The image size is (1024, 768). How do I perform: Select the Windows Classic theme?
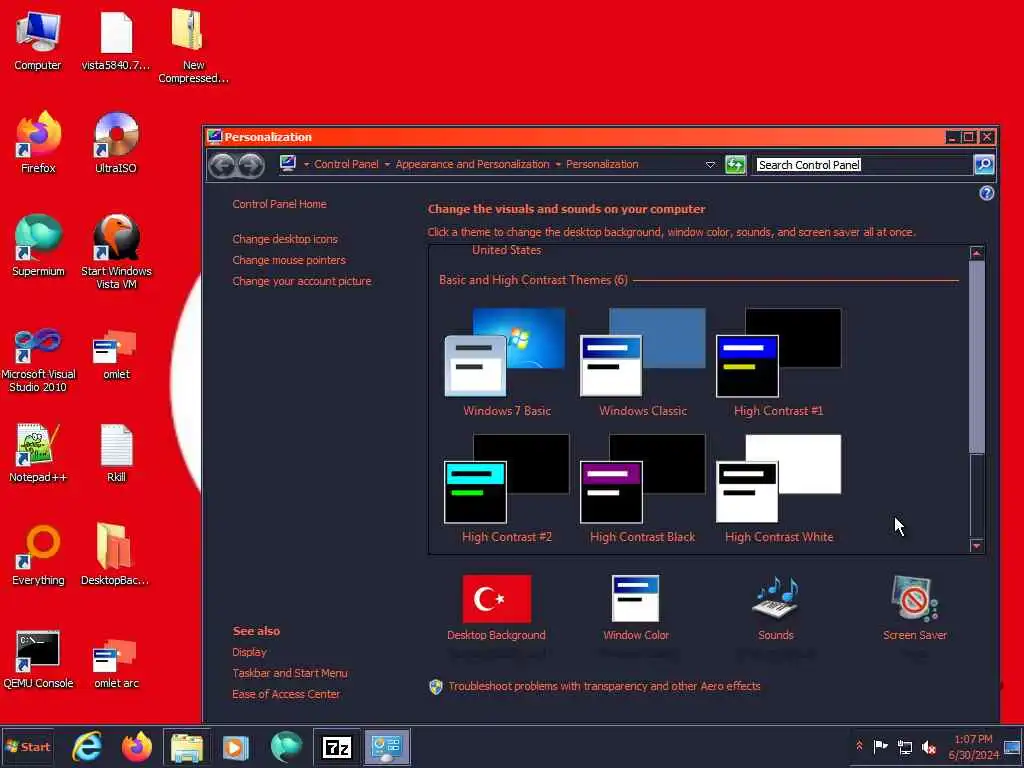pyautogui.click(x=643, y=362)
